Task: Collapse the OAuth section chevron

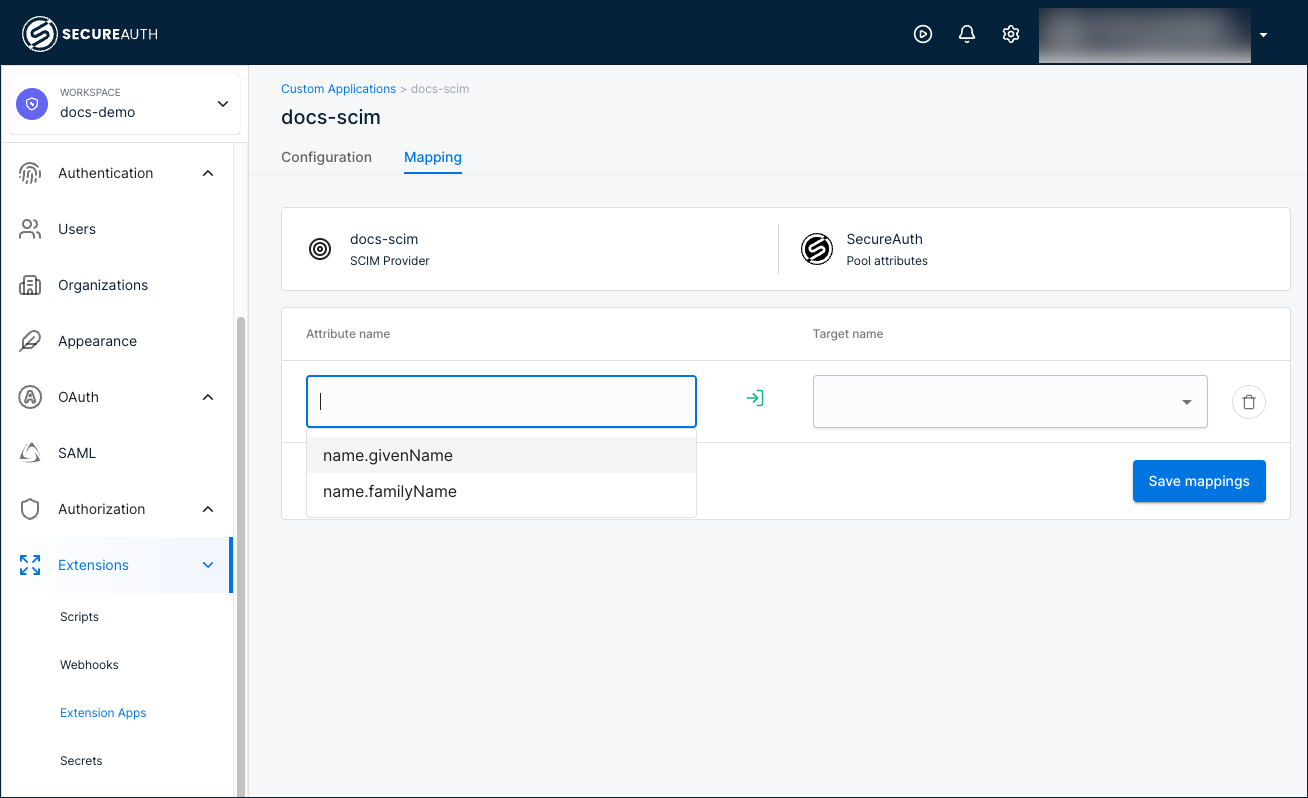Action: coord(208,397)
